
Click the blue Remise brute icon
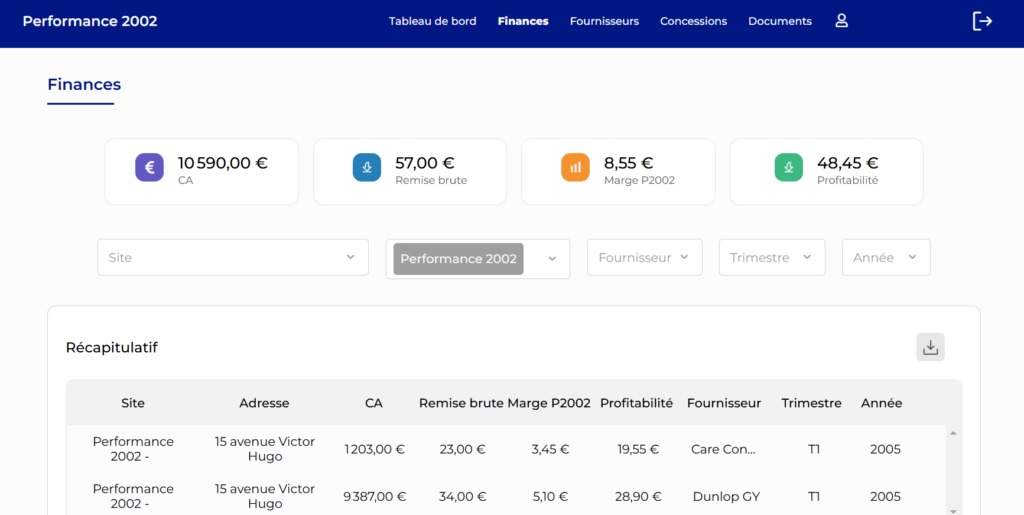(367, 168)
